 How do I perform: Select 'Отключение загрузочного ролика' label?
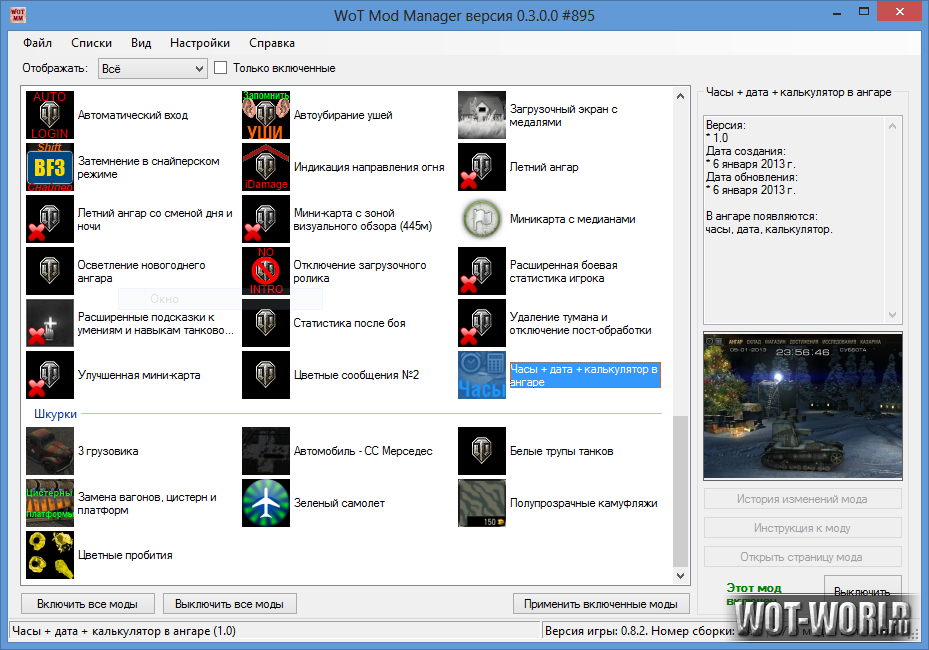pyautogui.click(x=360, y=271)
